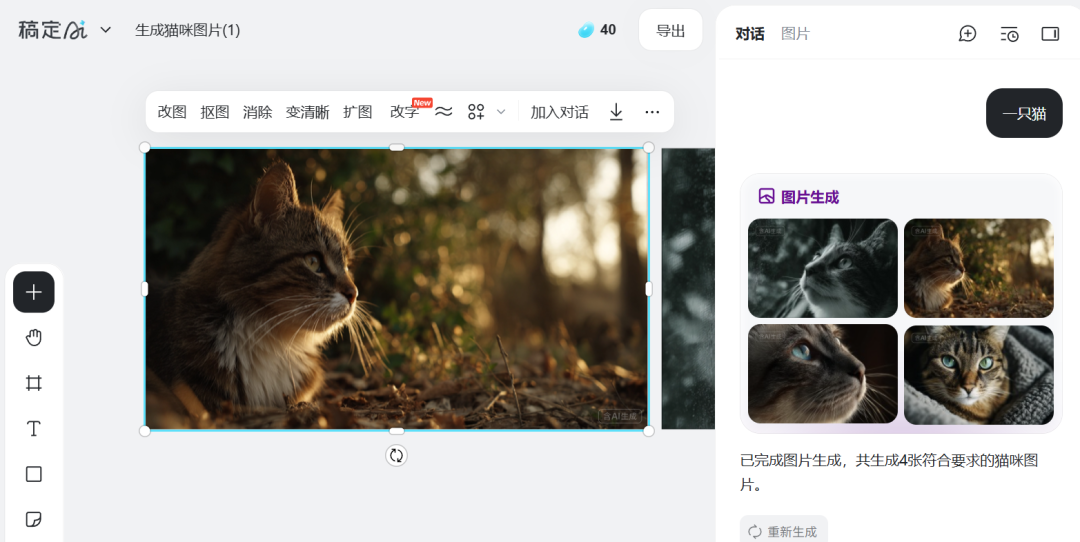Expand the chevron next to shapes icon
The height and width of the screenshot is (542, 1080).
pyautogui.click(x=501, y=112)
